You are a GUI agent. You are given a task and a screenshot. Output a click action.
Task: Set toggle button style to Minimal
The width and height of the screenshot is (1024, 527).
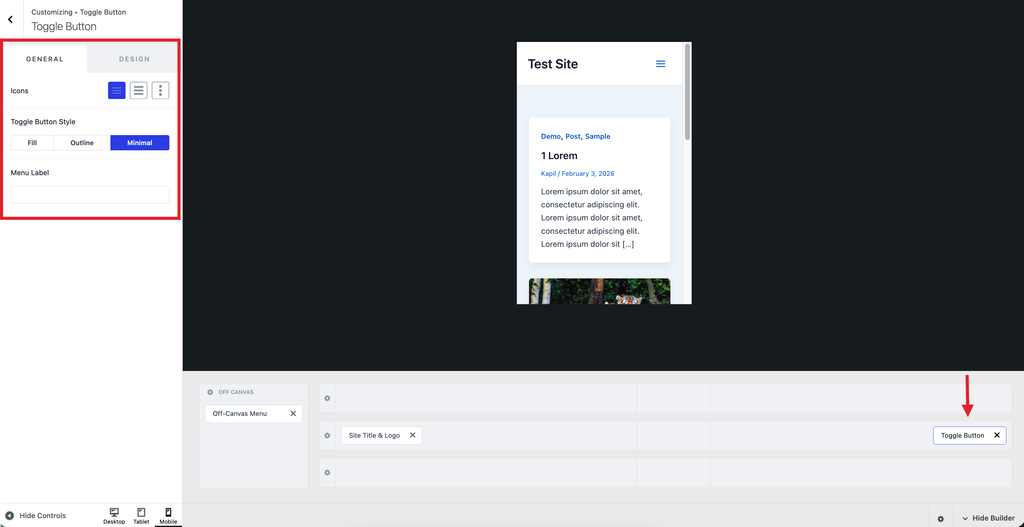[140, 142]
